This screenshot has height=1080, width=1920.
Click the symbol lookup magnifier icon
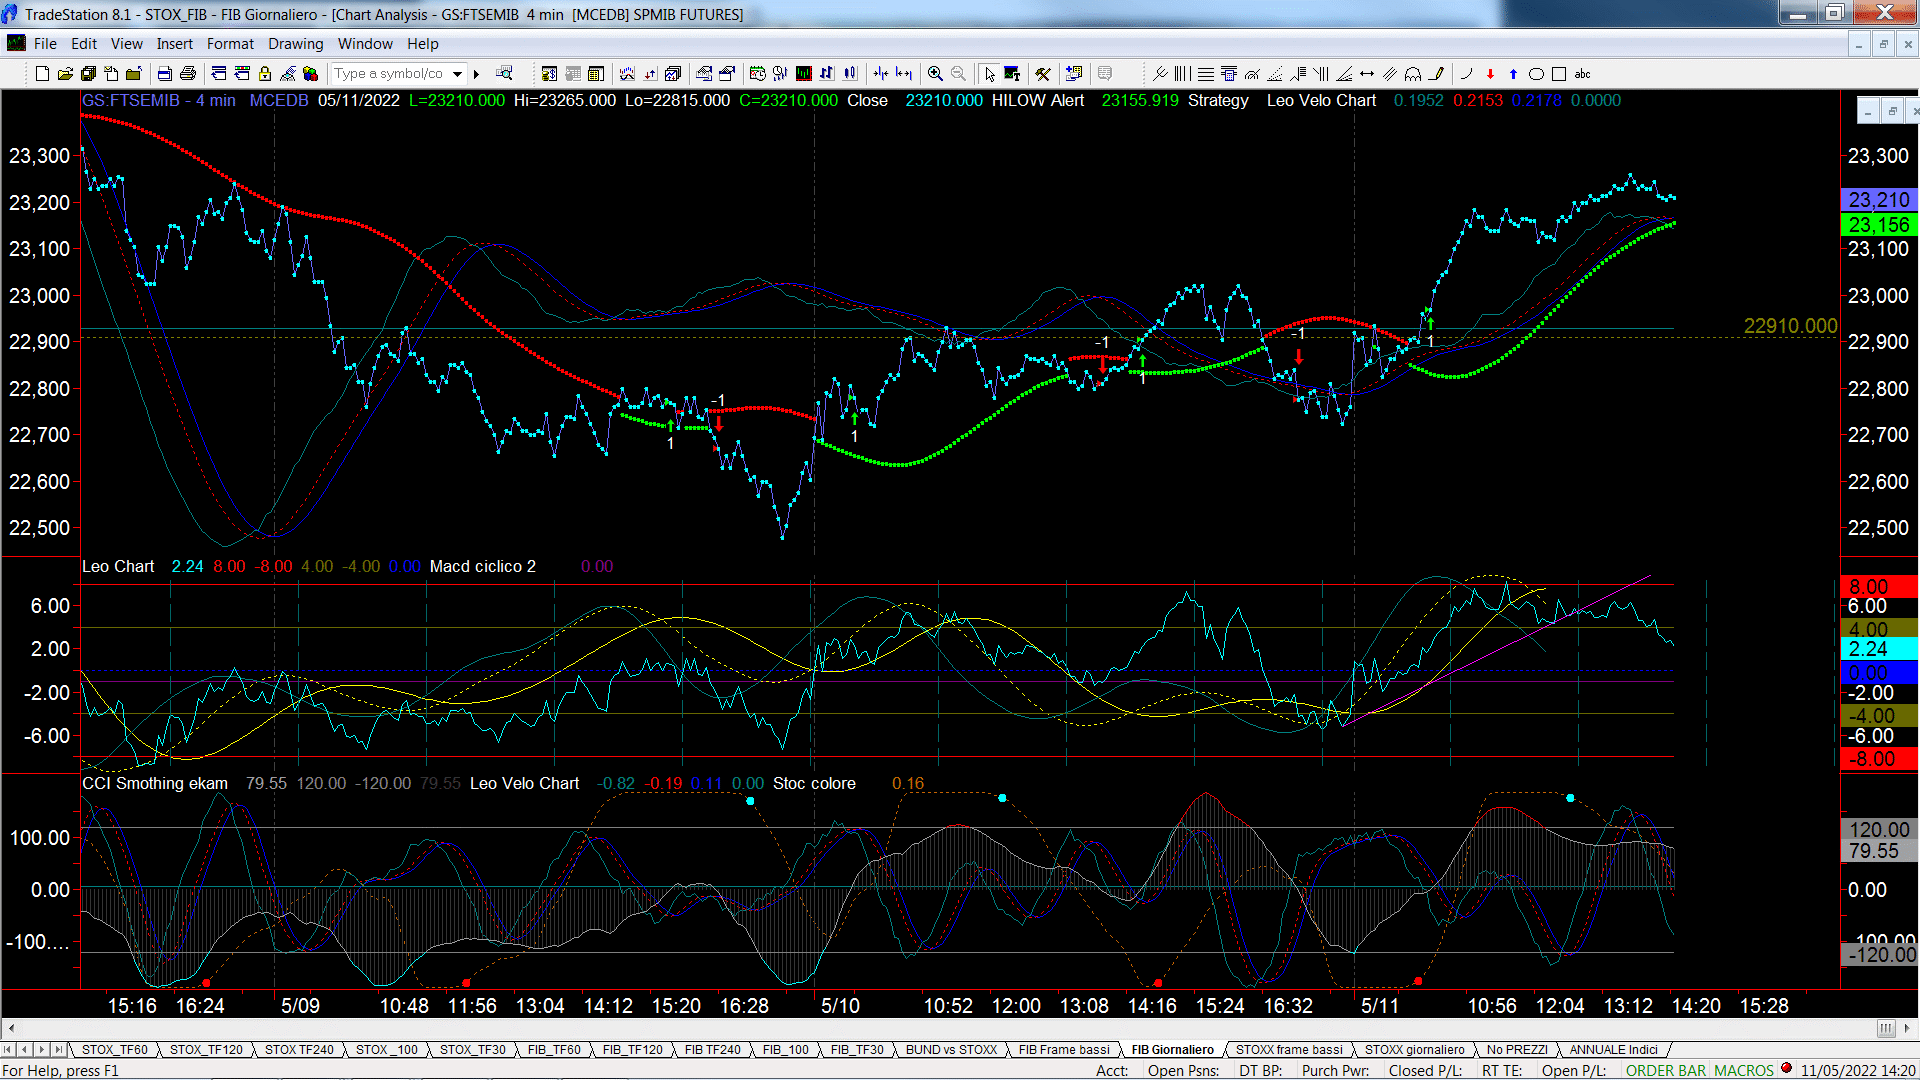click(504, 74)
